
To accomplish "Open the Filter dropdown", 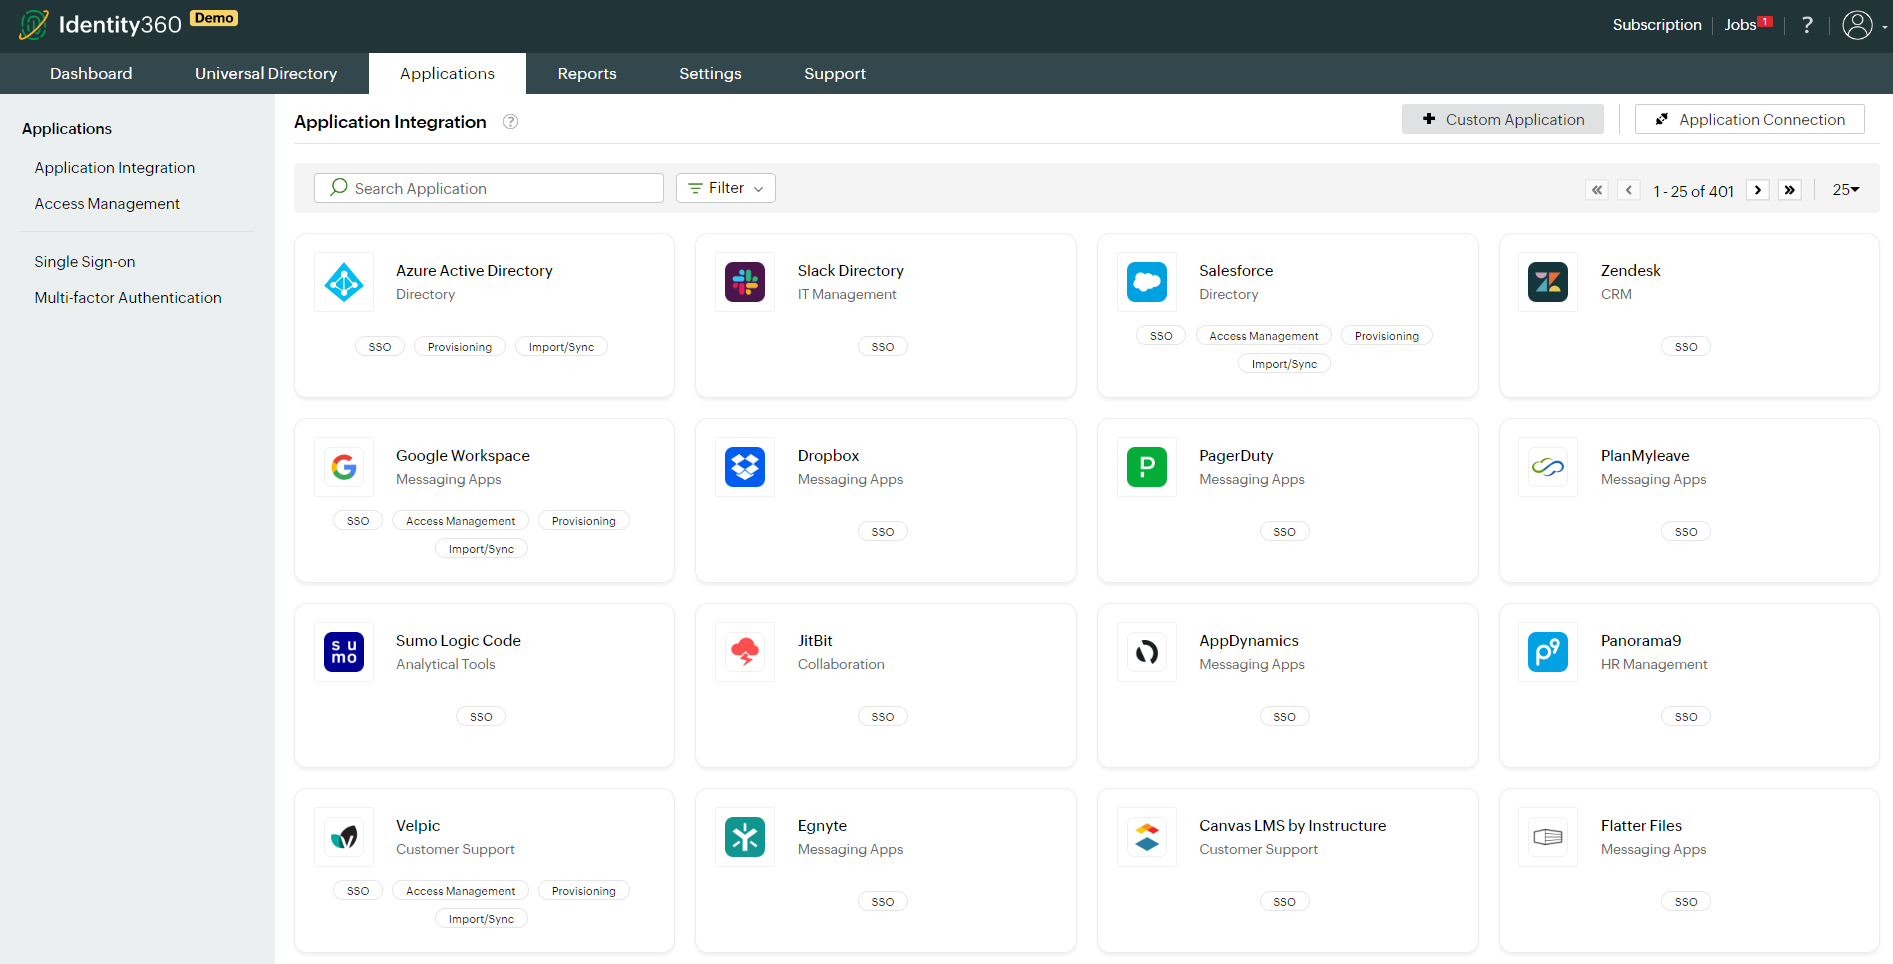I will tap(725, 188).
